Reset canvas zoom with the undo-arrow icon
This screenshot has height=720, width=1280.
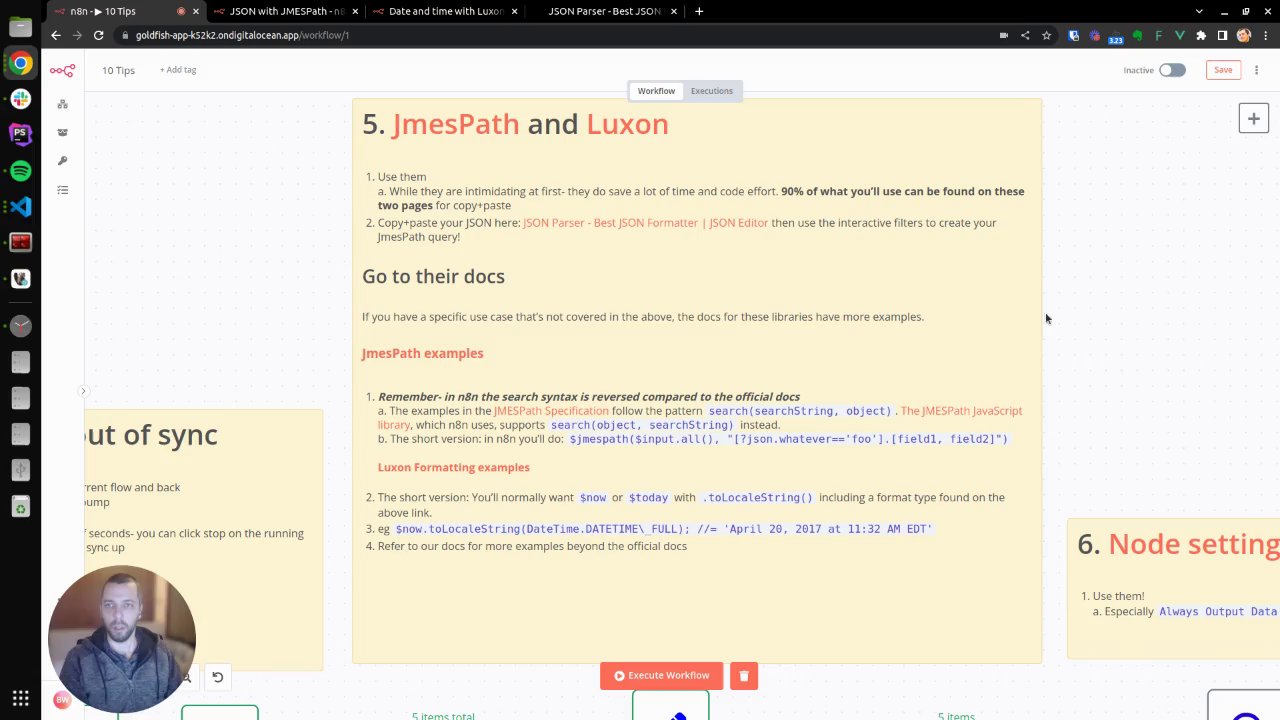point(217,677)
